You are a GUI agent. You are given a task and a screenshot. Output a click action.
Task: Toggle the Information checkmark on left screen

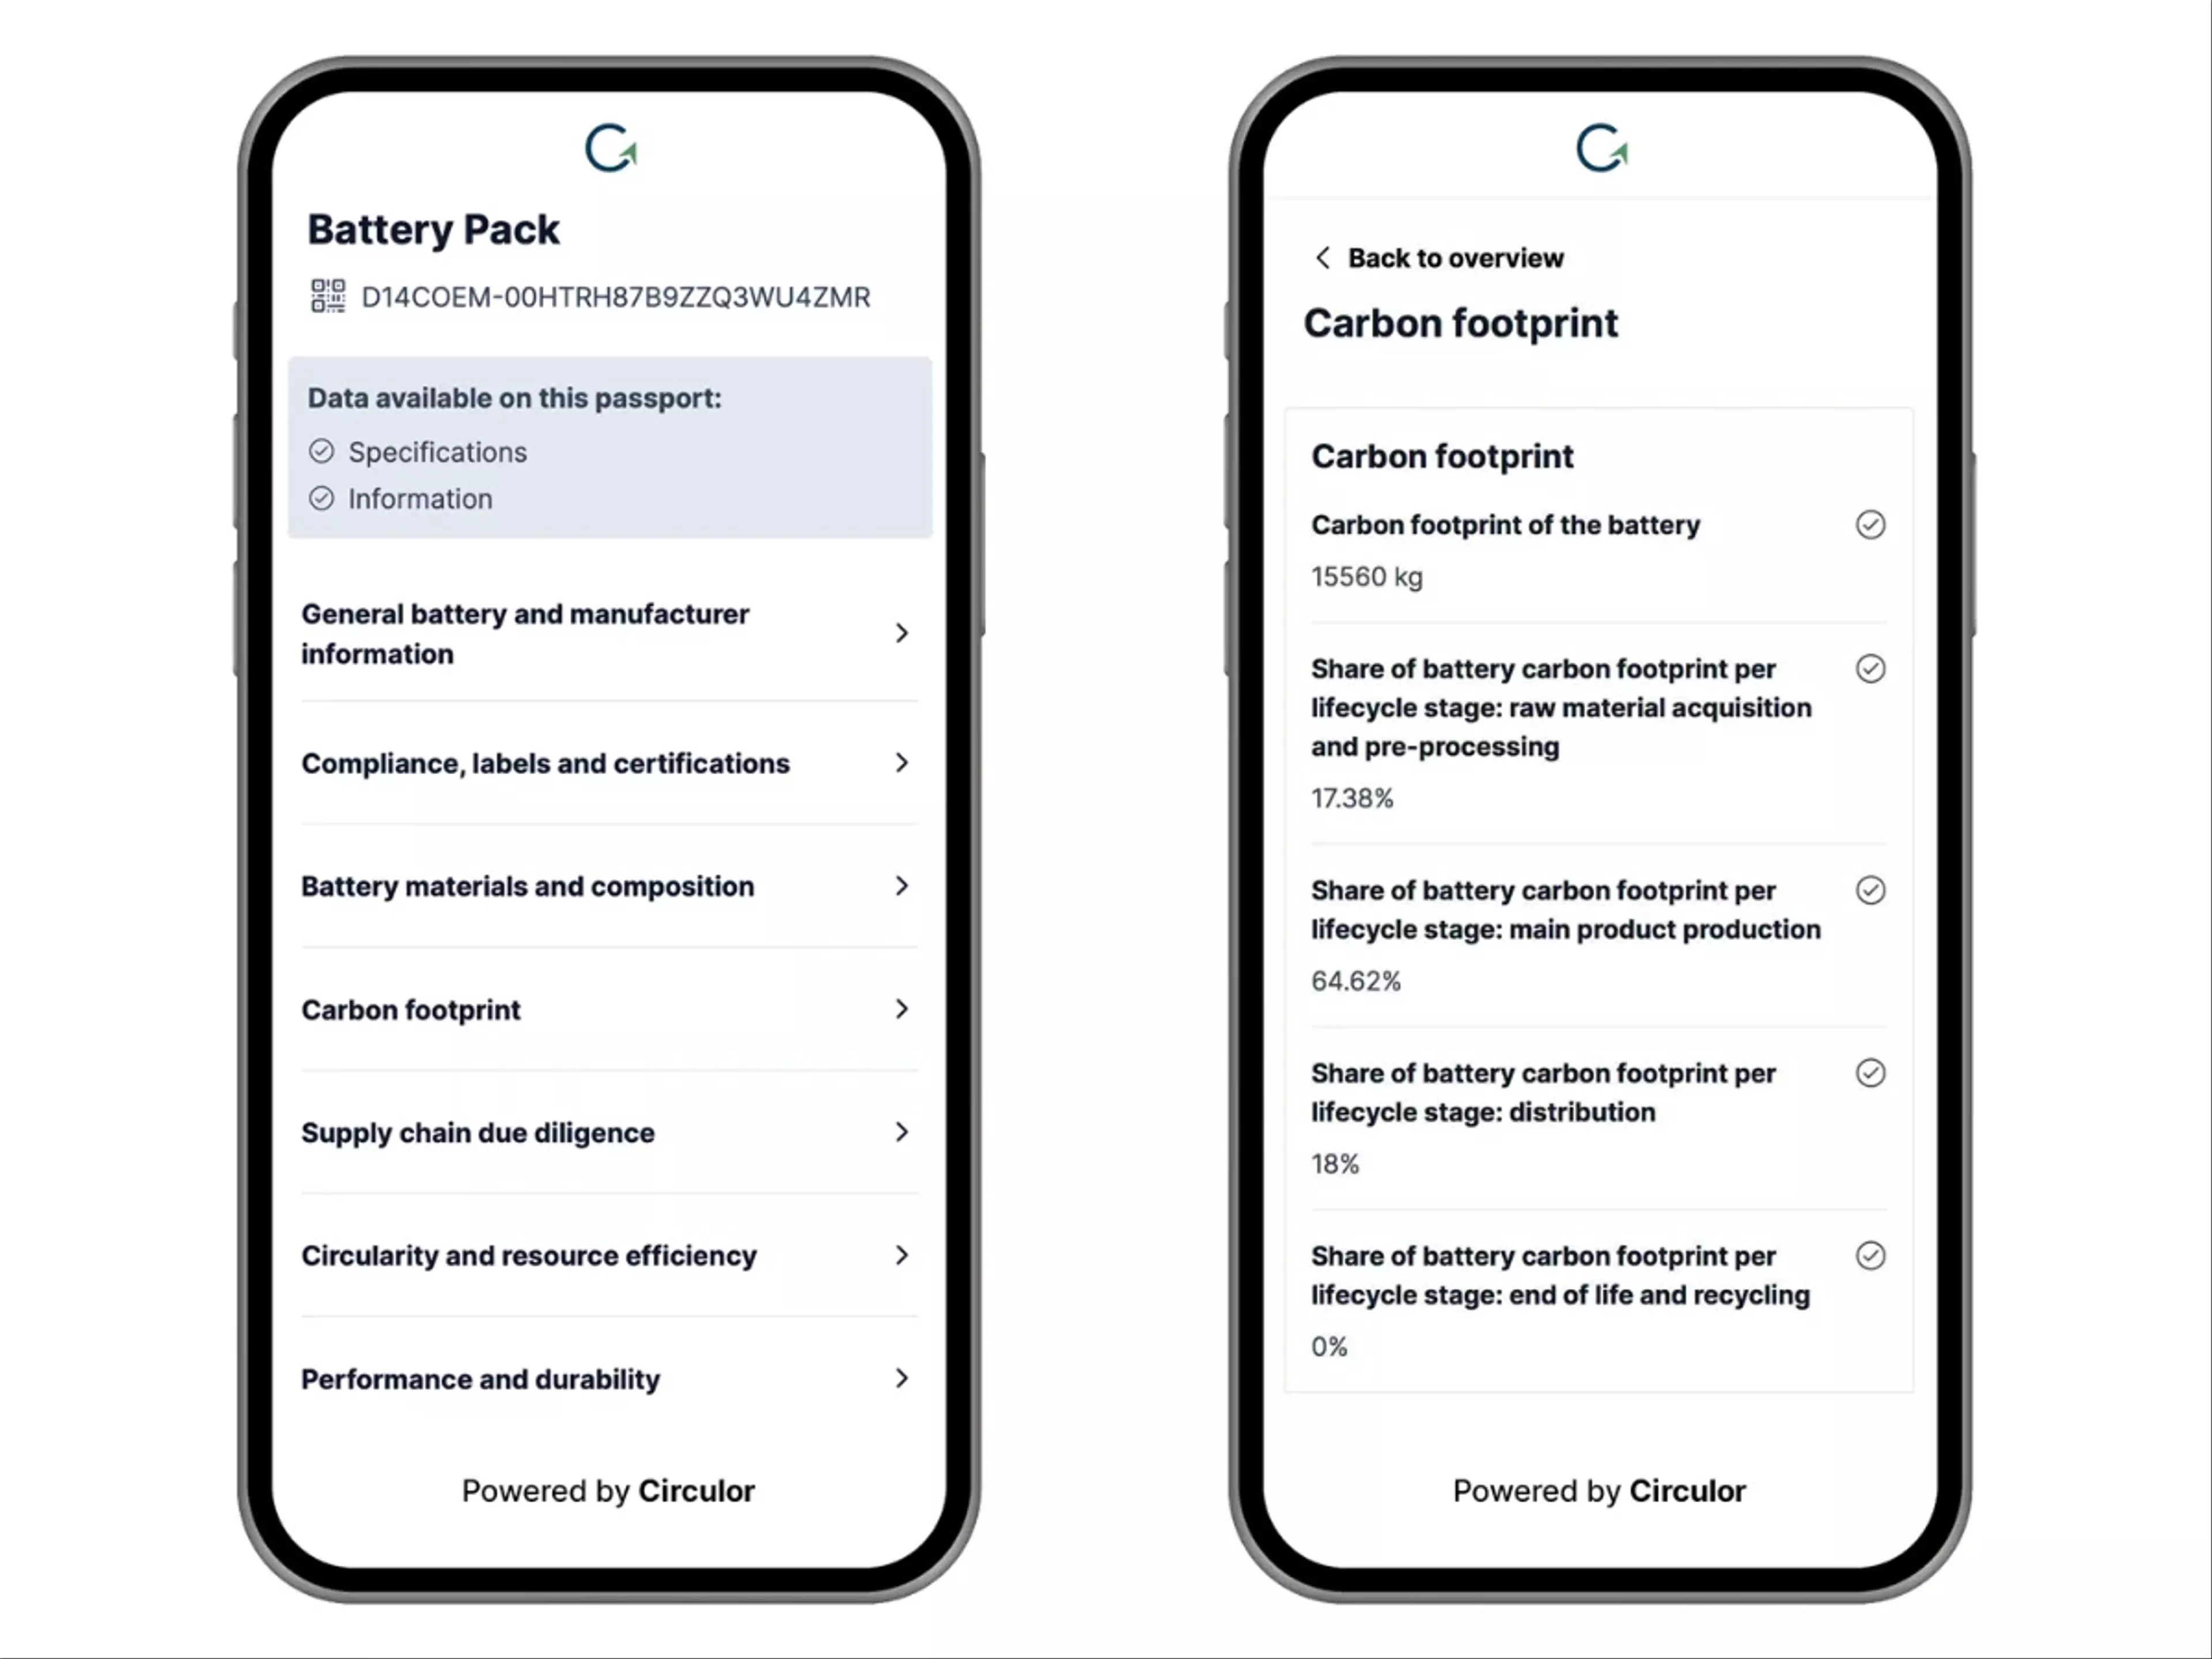click(x=320, y=498)
